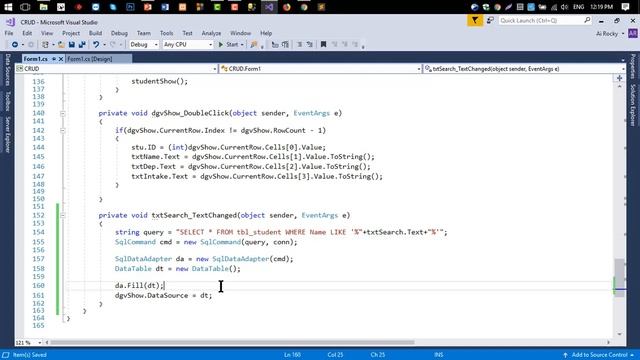The width and height of the screenshot is (640, 360).
Task: Open the Test menu
Action: tap(187, 33)
